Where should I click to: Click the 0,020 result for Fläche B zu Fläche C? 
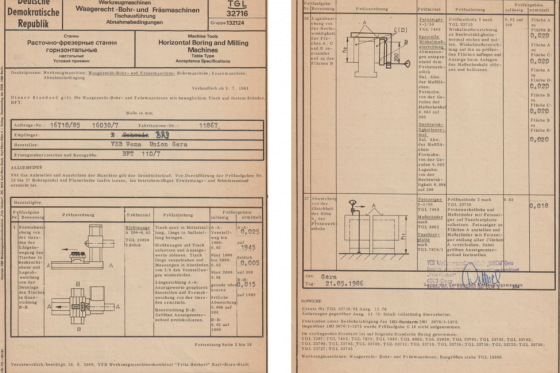tap(539, 111)
